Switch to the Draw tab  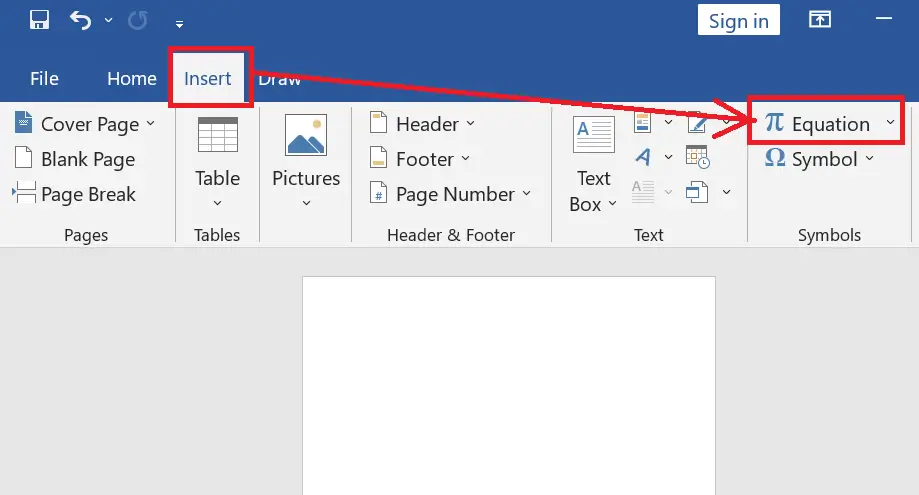pos(280,78)
